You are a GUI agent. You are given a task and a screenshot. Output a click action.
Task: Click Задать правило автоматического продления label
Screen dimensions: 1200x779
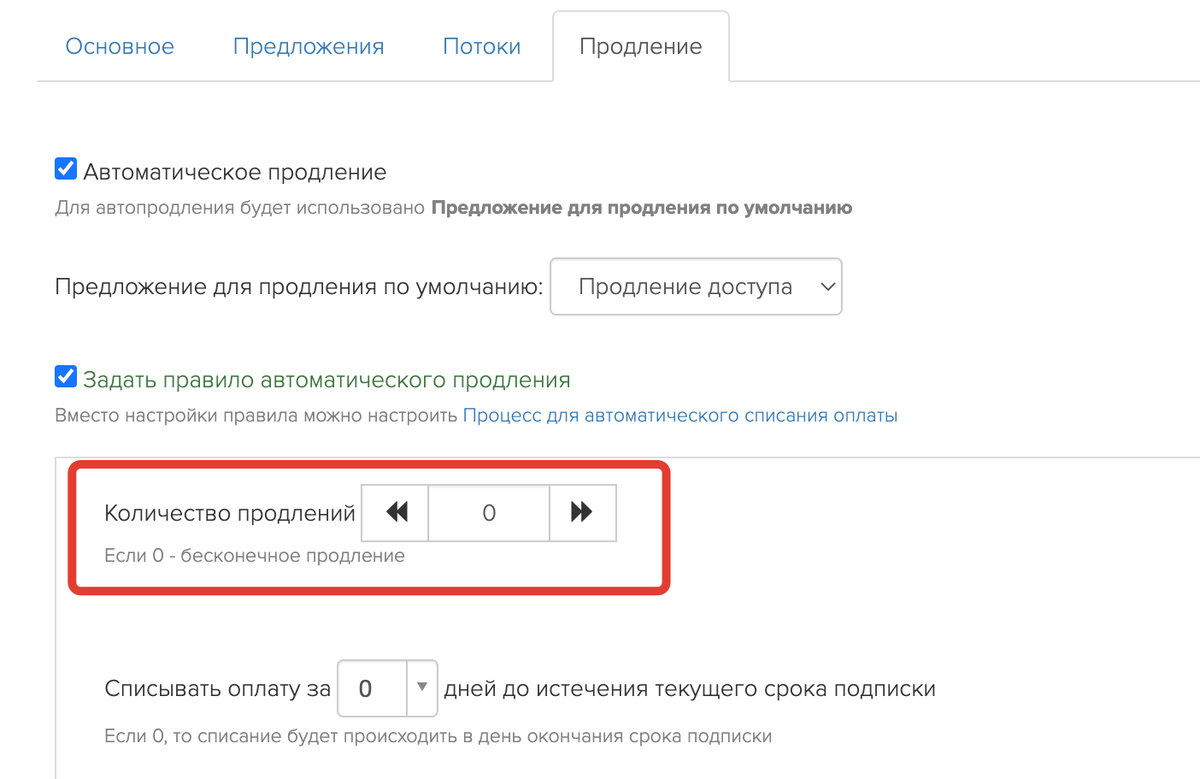(327, 380)
